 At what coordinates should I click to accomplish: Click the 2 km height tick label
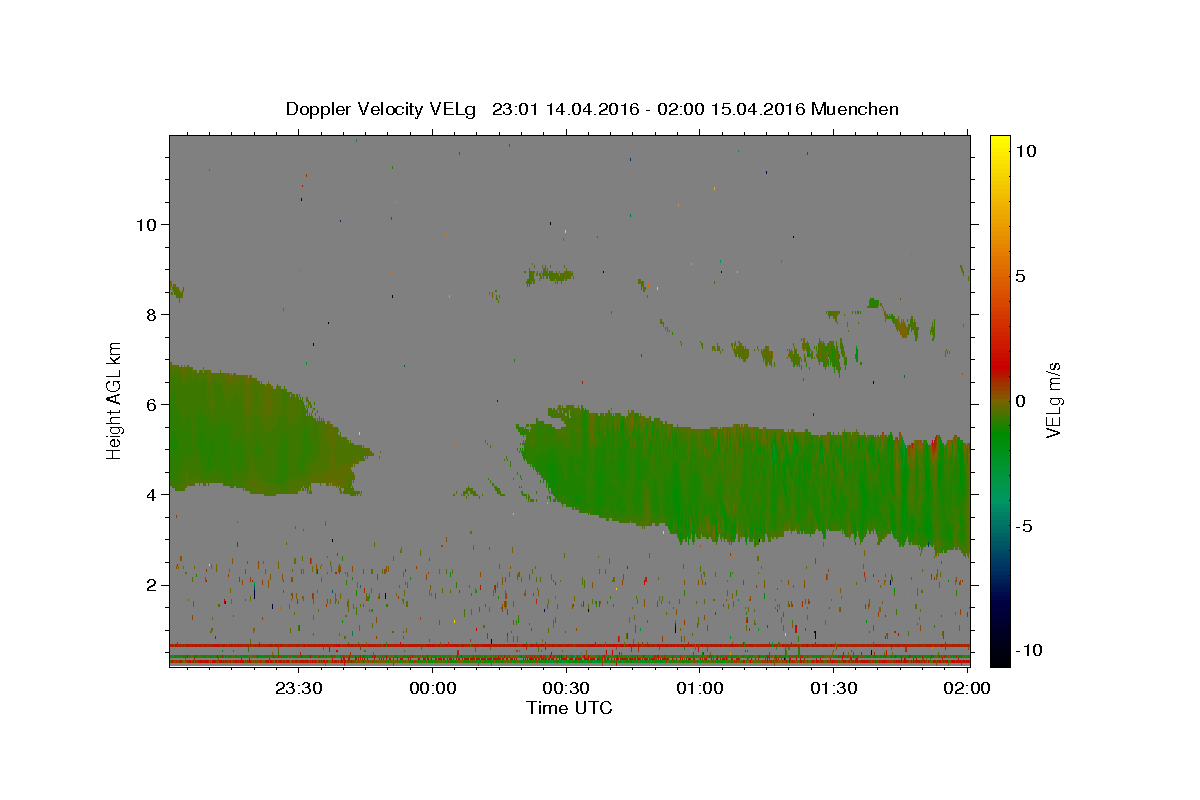150,584
